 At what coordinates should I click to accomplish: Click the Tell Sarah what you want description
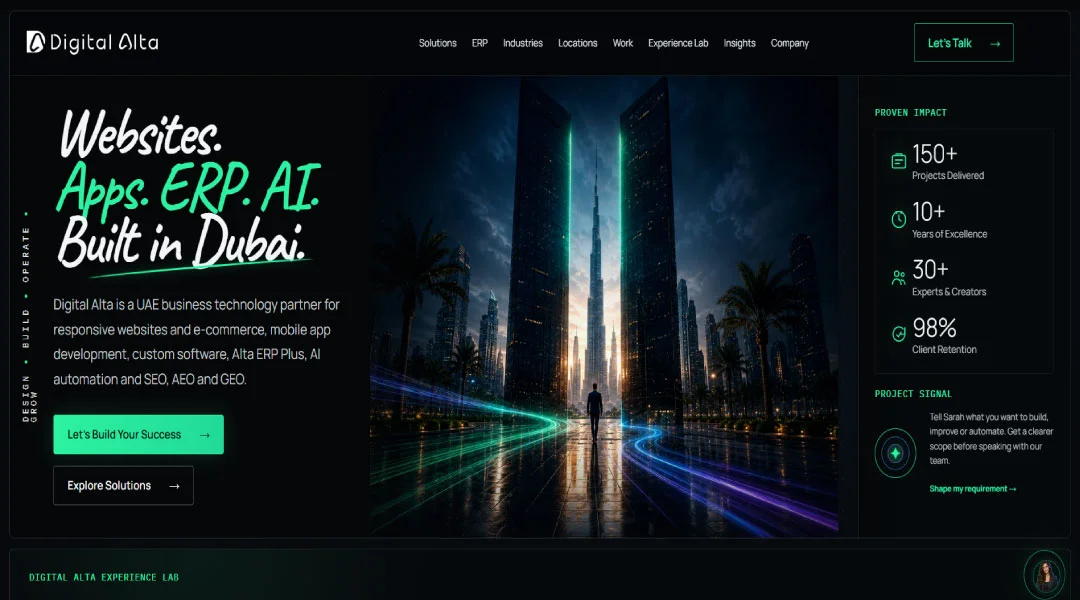click(x=991, y=439)
